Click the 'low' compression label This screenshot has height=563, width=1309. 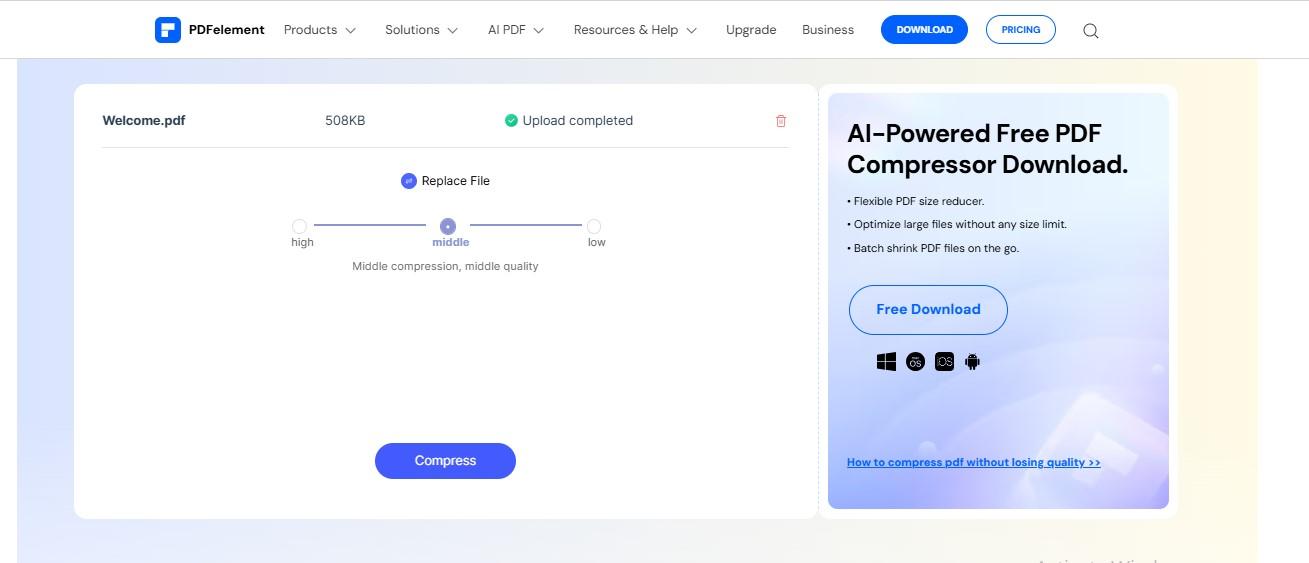click(x=597, y=242)
